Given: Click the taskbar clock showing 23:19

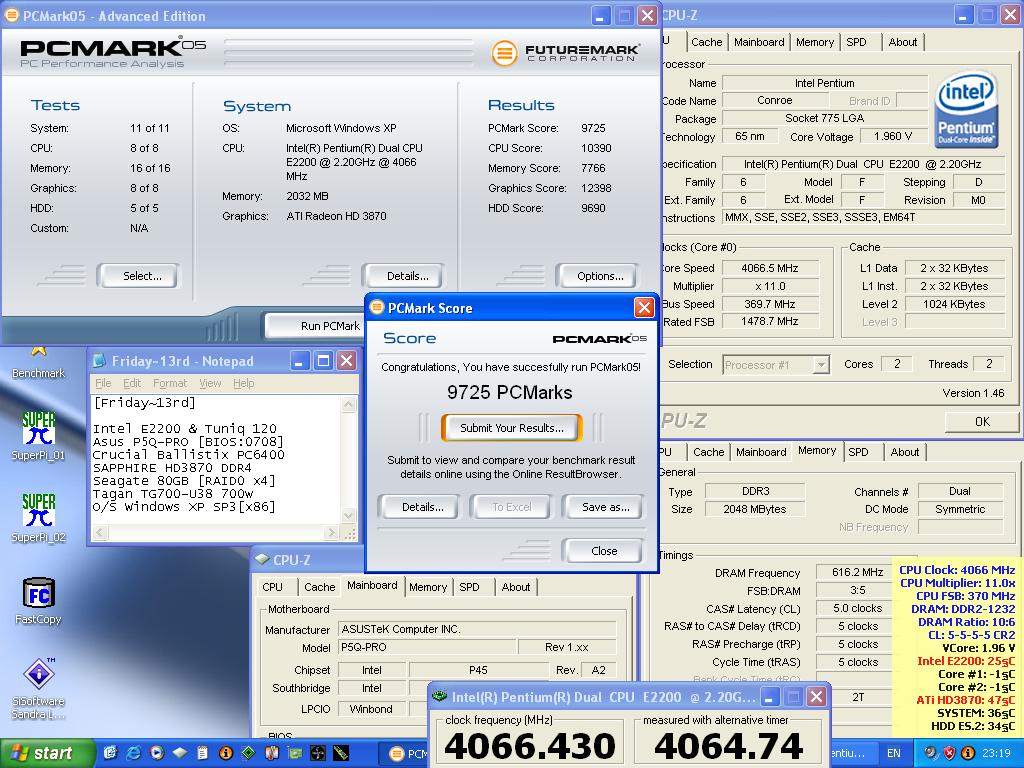Looking at the screenshot, I should point(997,753).
